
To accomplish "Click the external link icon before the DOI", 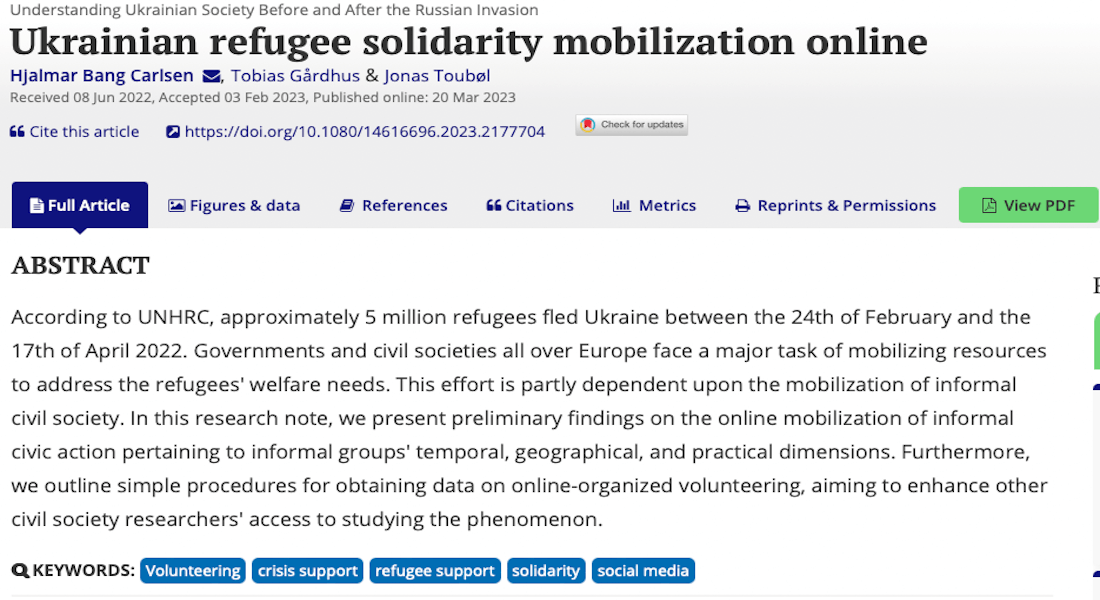I will tap(173, 131).
